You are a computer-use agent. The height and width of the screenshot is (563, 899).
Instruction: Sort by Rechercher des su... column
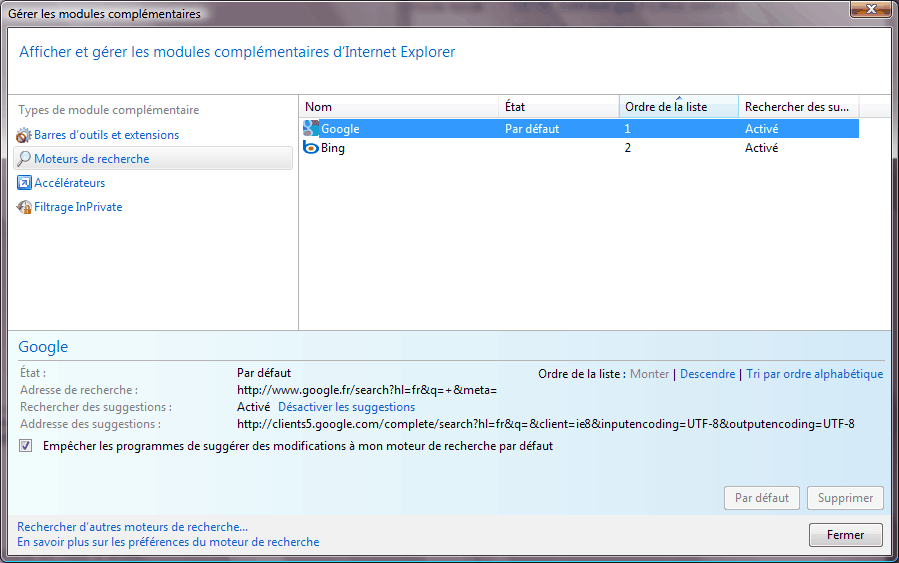pos(799,107)
